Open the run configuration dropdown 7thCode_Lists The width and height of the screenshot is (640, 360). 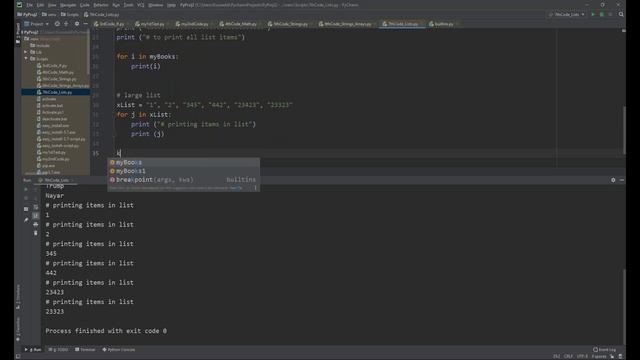[x=567, y=14]
